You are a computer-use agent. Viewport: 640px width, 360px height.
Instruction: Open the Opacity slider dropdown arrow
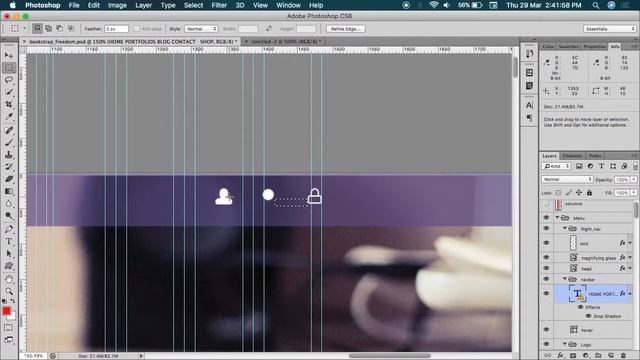click(x=633, y=180)
